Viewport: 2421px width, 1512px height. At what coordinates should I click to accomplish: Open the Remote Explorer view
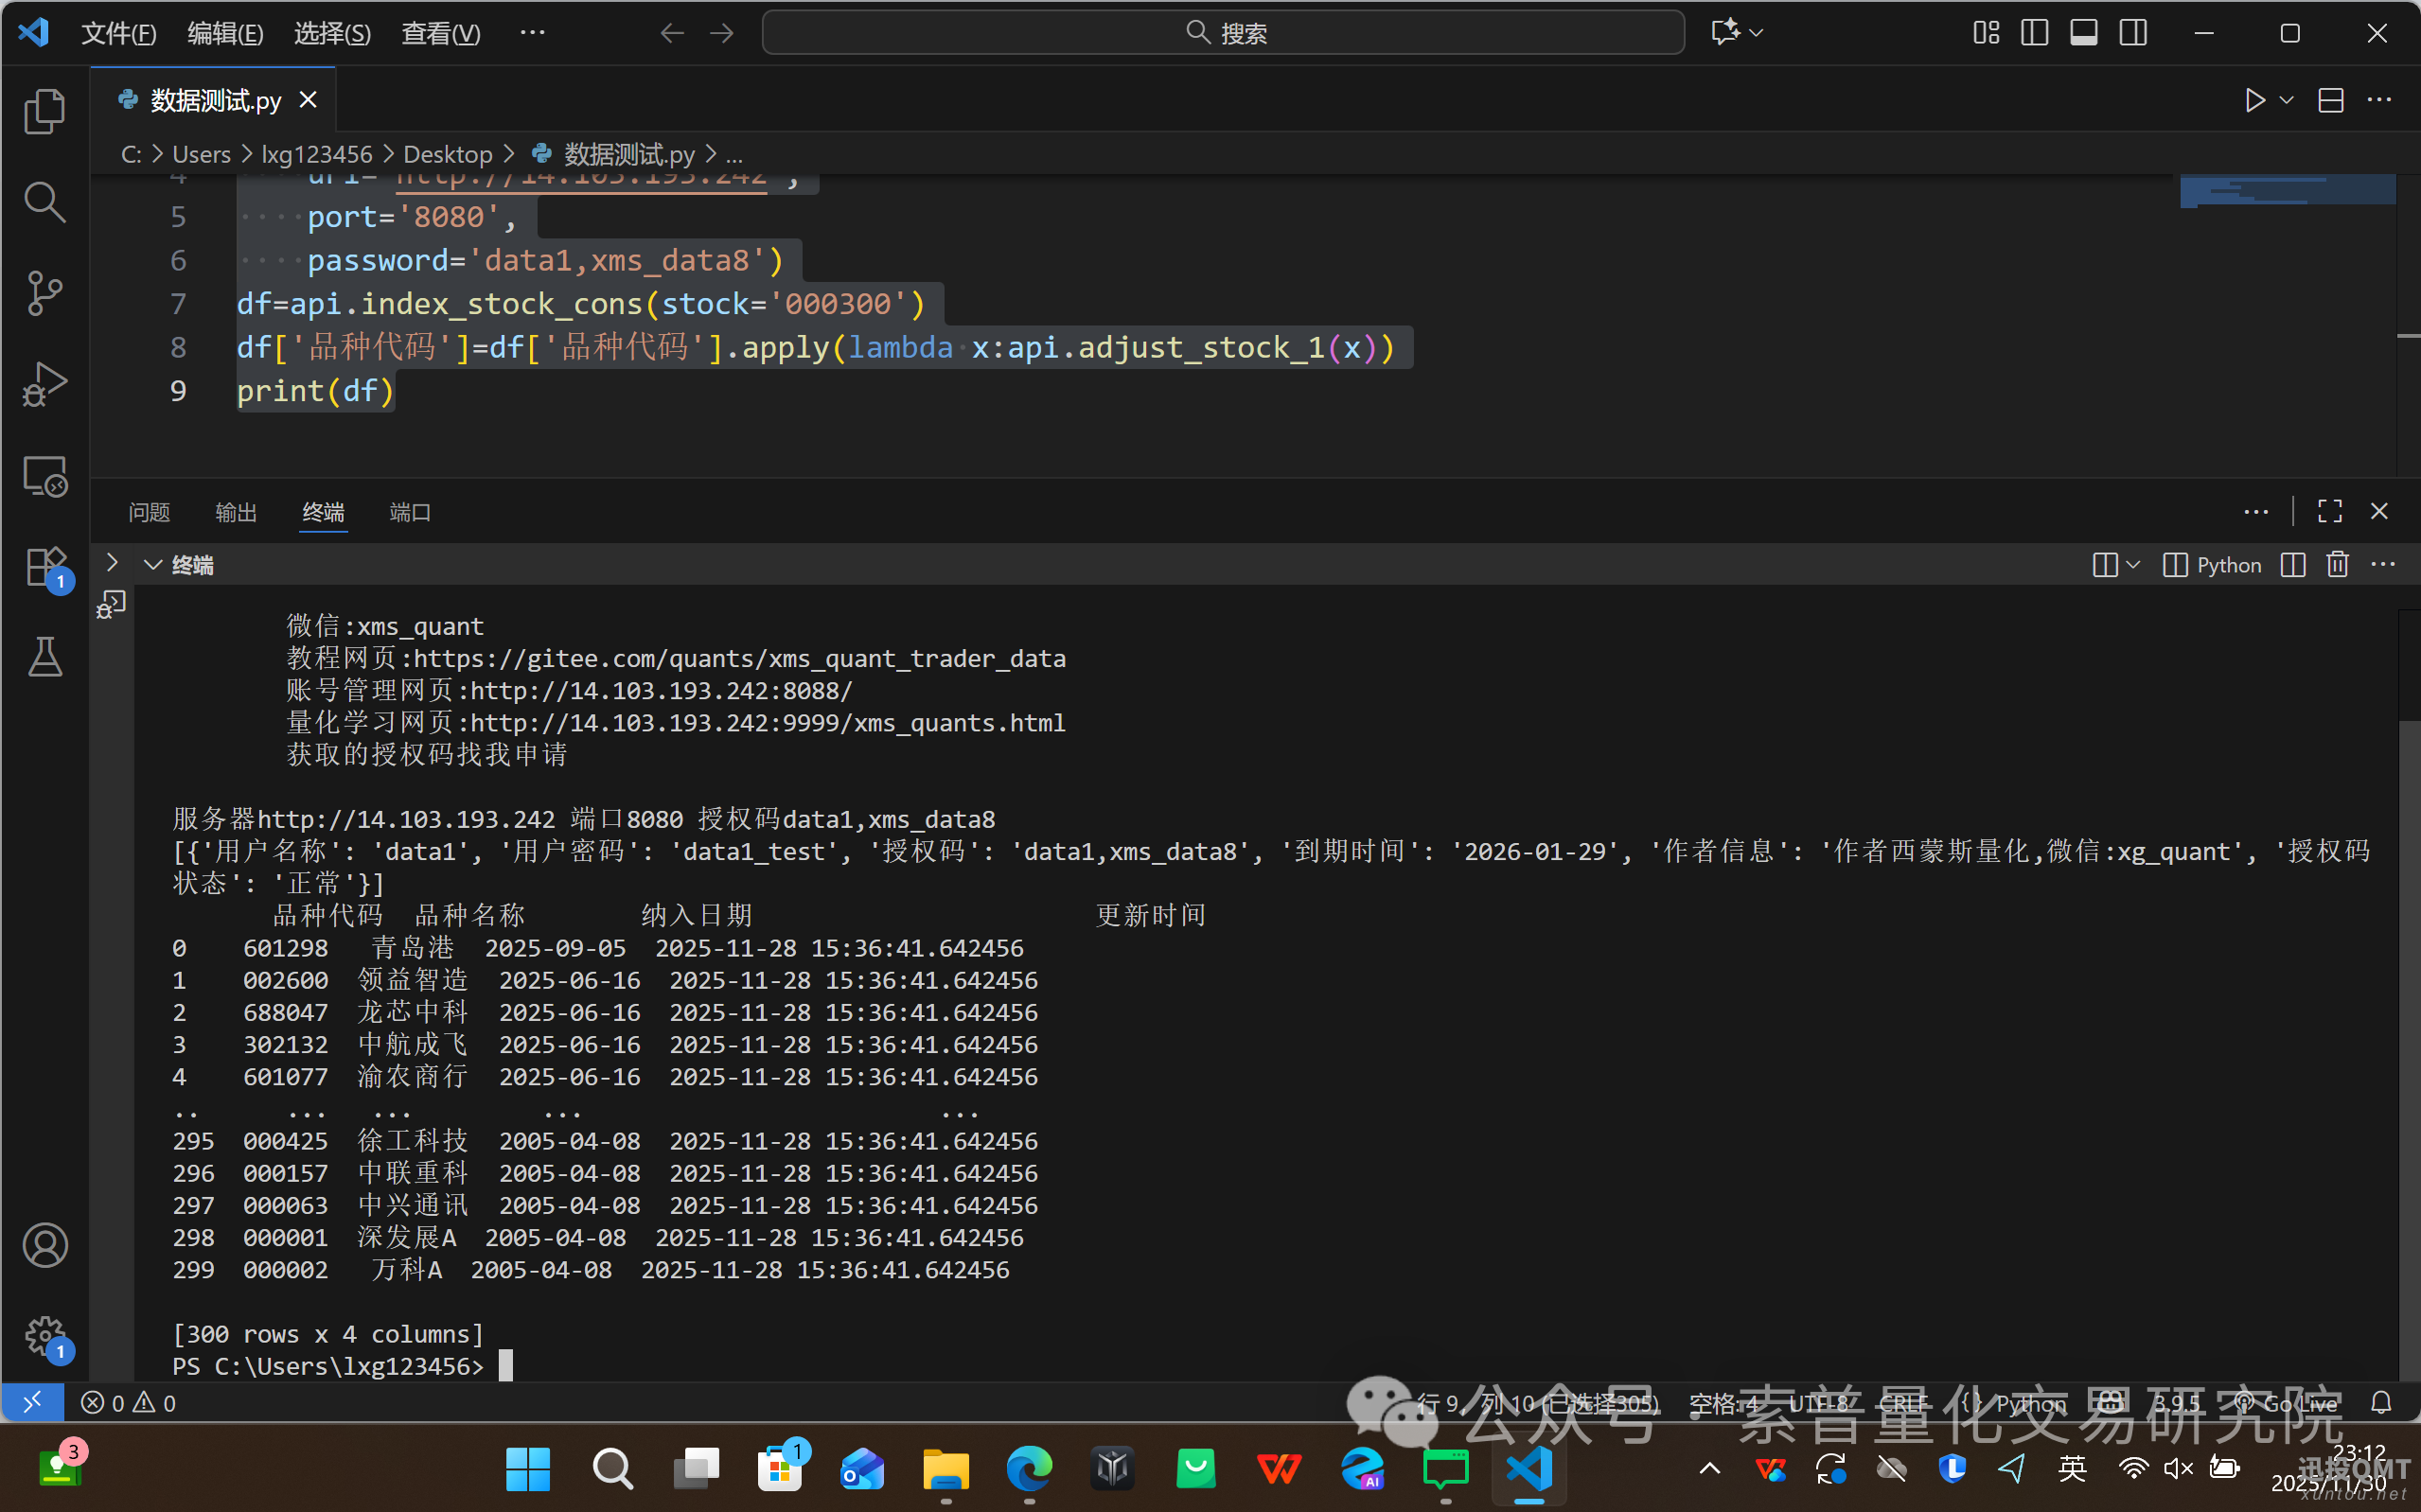click(44, 476)
